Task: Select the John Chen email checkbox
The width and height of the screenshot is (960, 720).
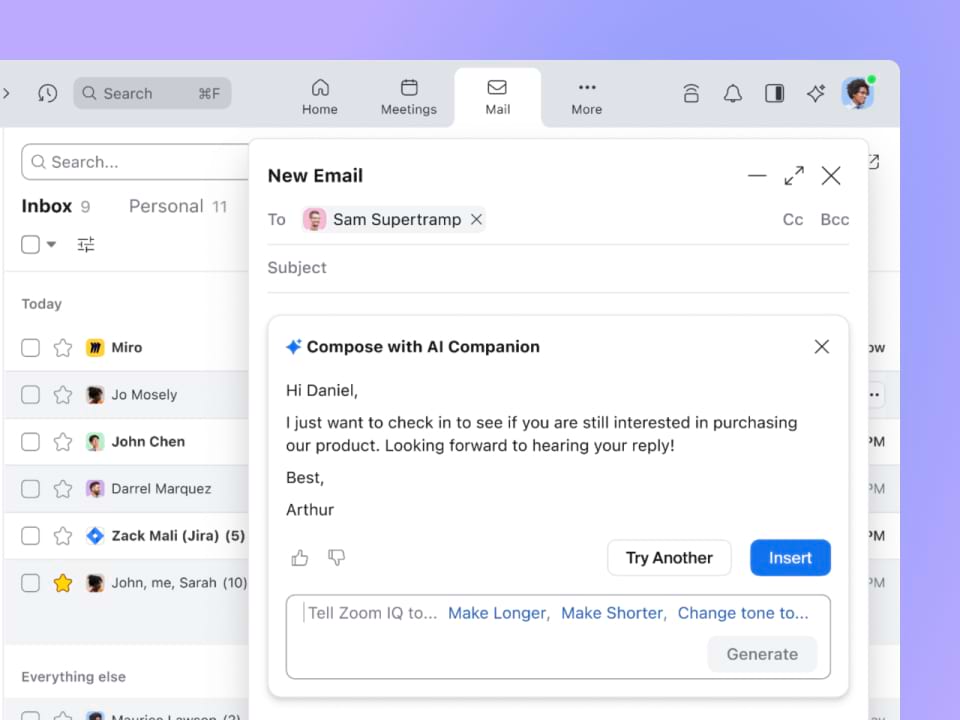Action: point(31,442)
